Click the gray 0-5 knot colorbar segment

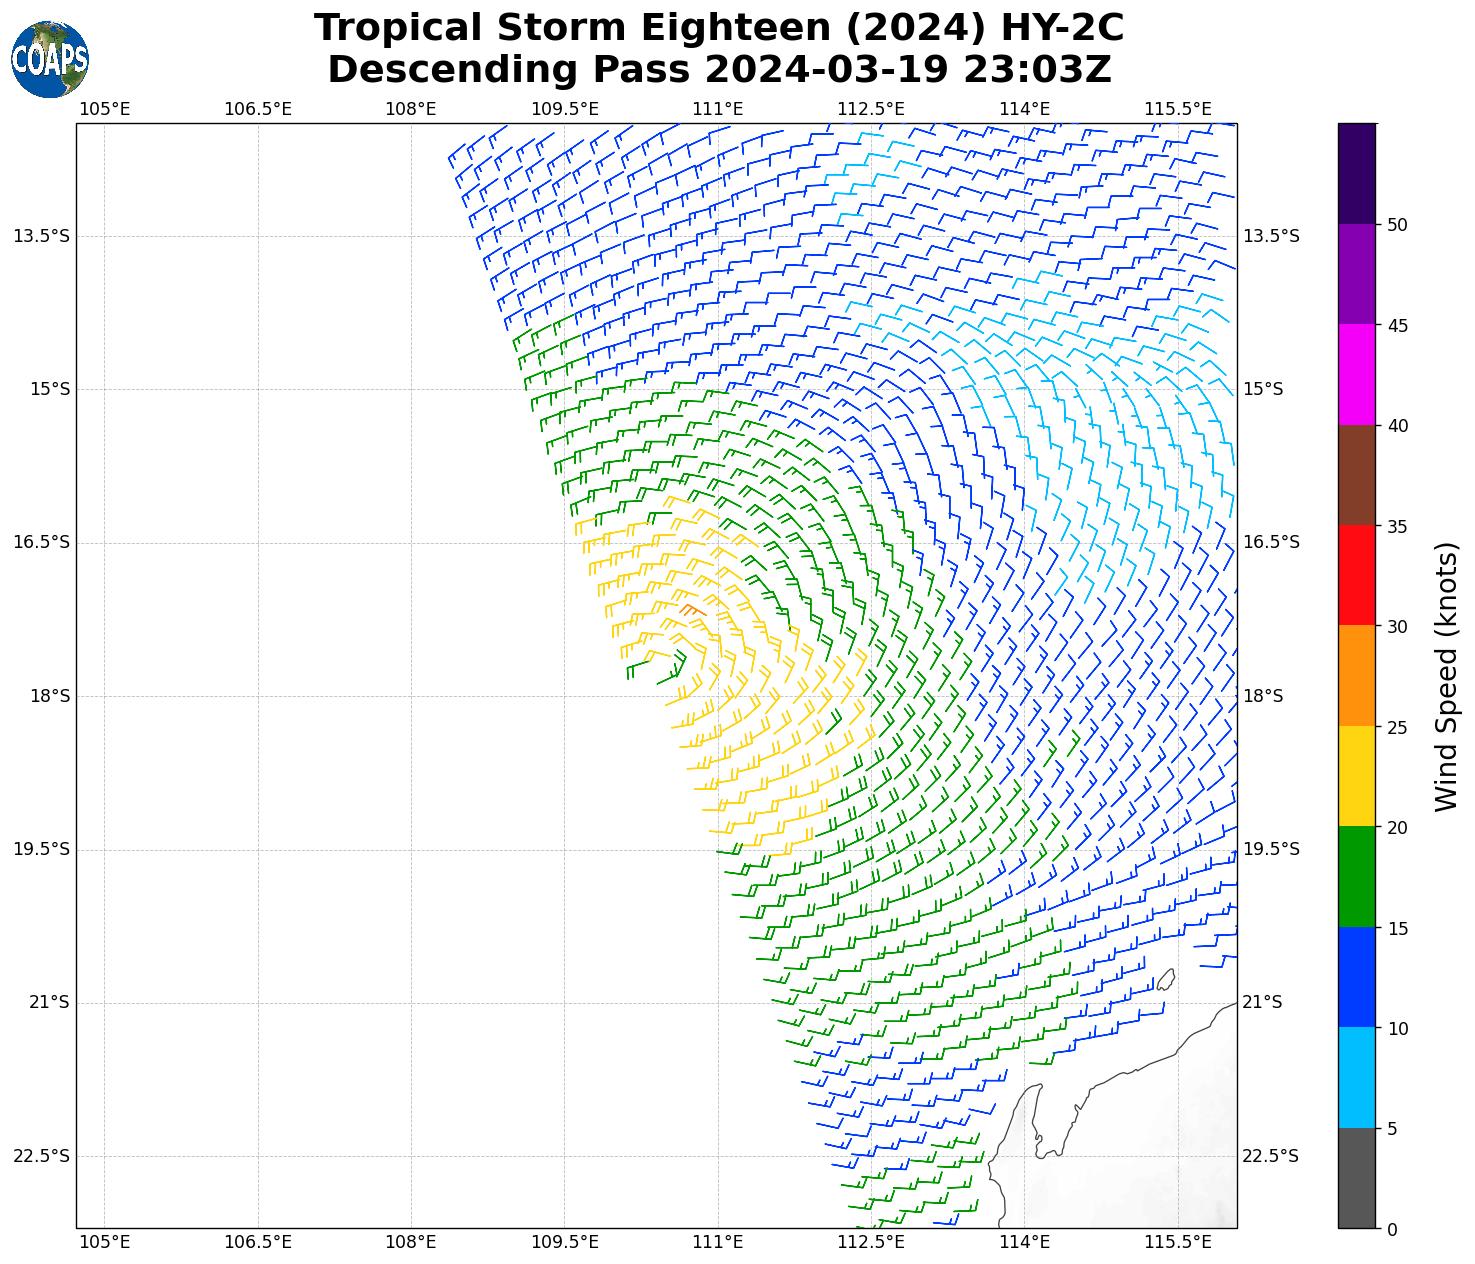pos(1357,1178)
